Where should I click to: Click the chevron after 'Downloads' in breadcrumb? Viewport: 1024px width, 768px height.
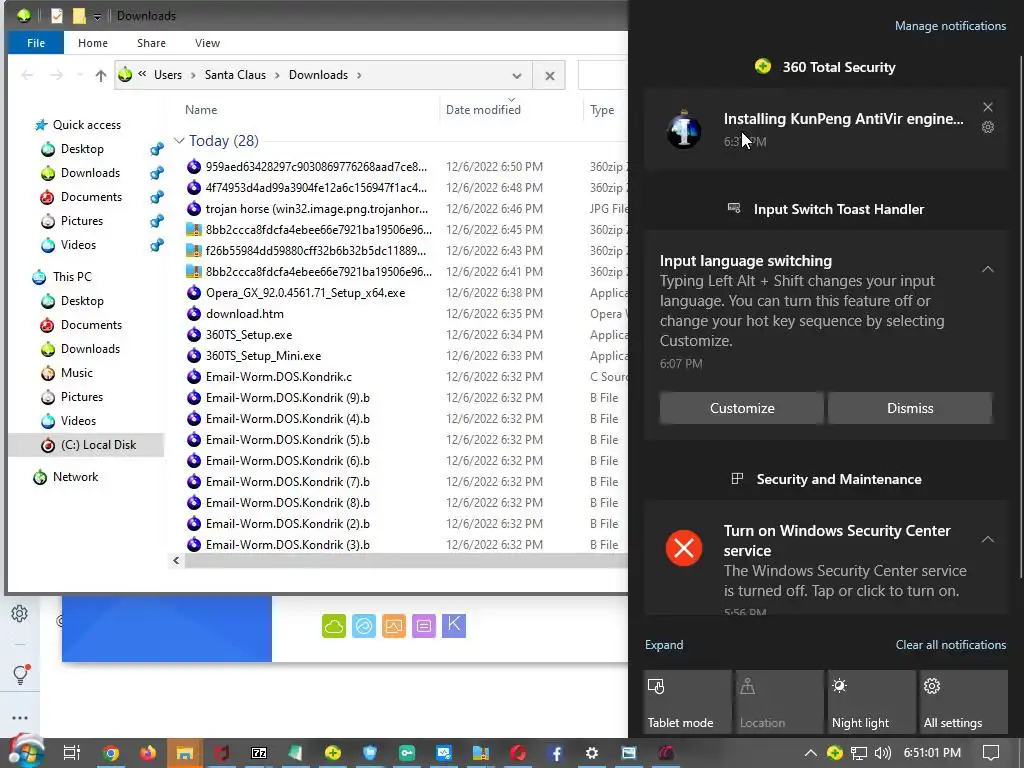[x=359, y=75]
